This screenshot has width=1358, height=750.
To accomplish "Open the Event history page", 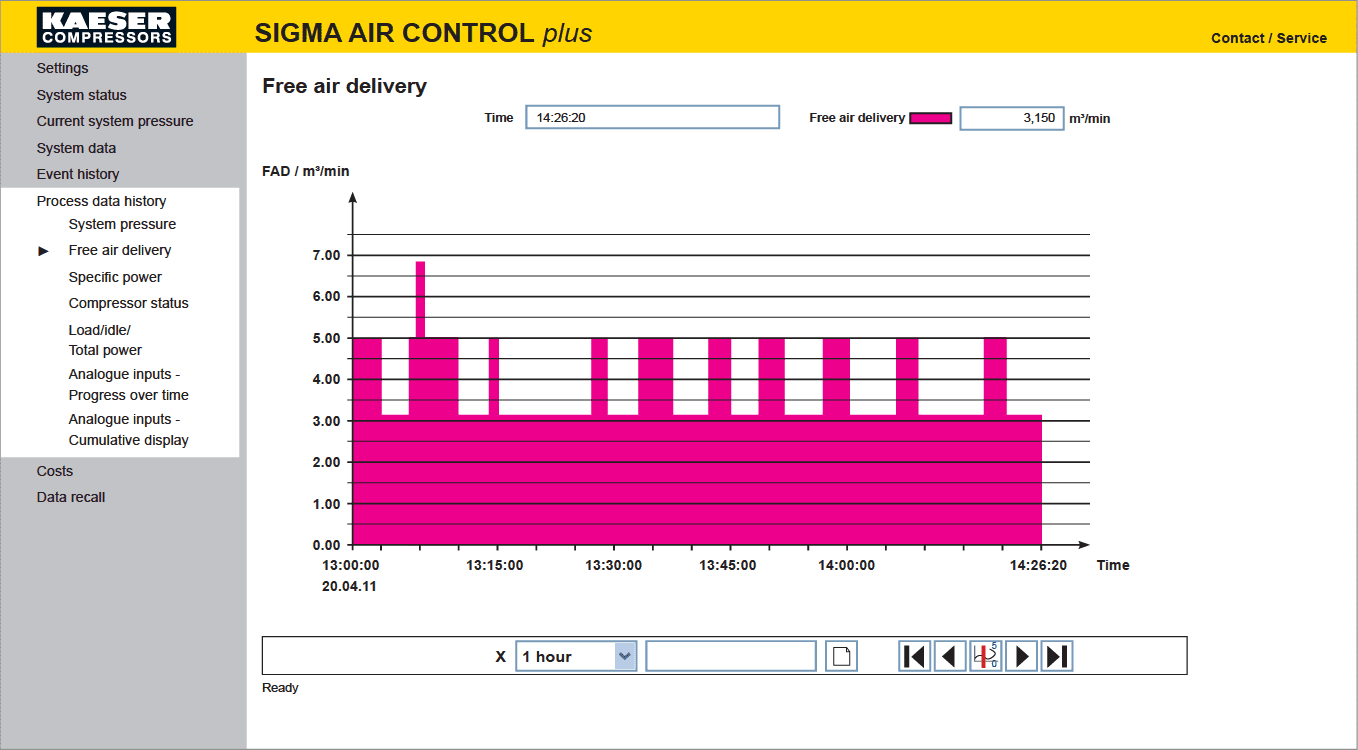I will point(78,174).
